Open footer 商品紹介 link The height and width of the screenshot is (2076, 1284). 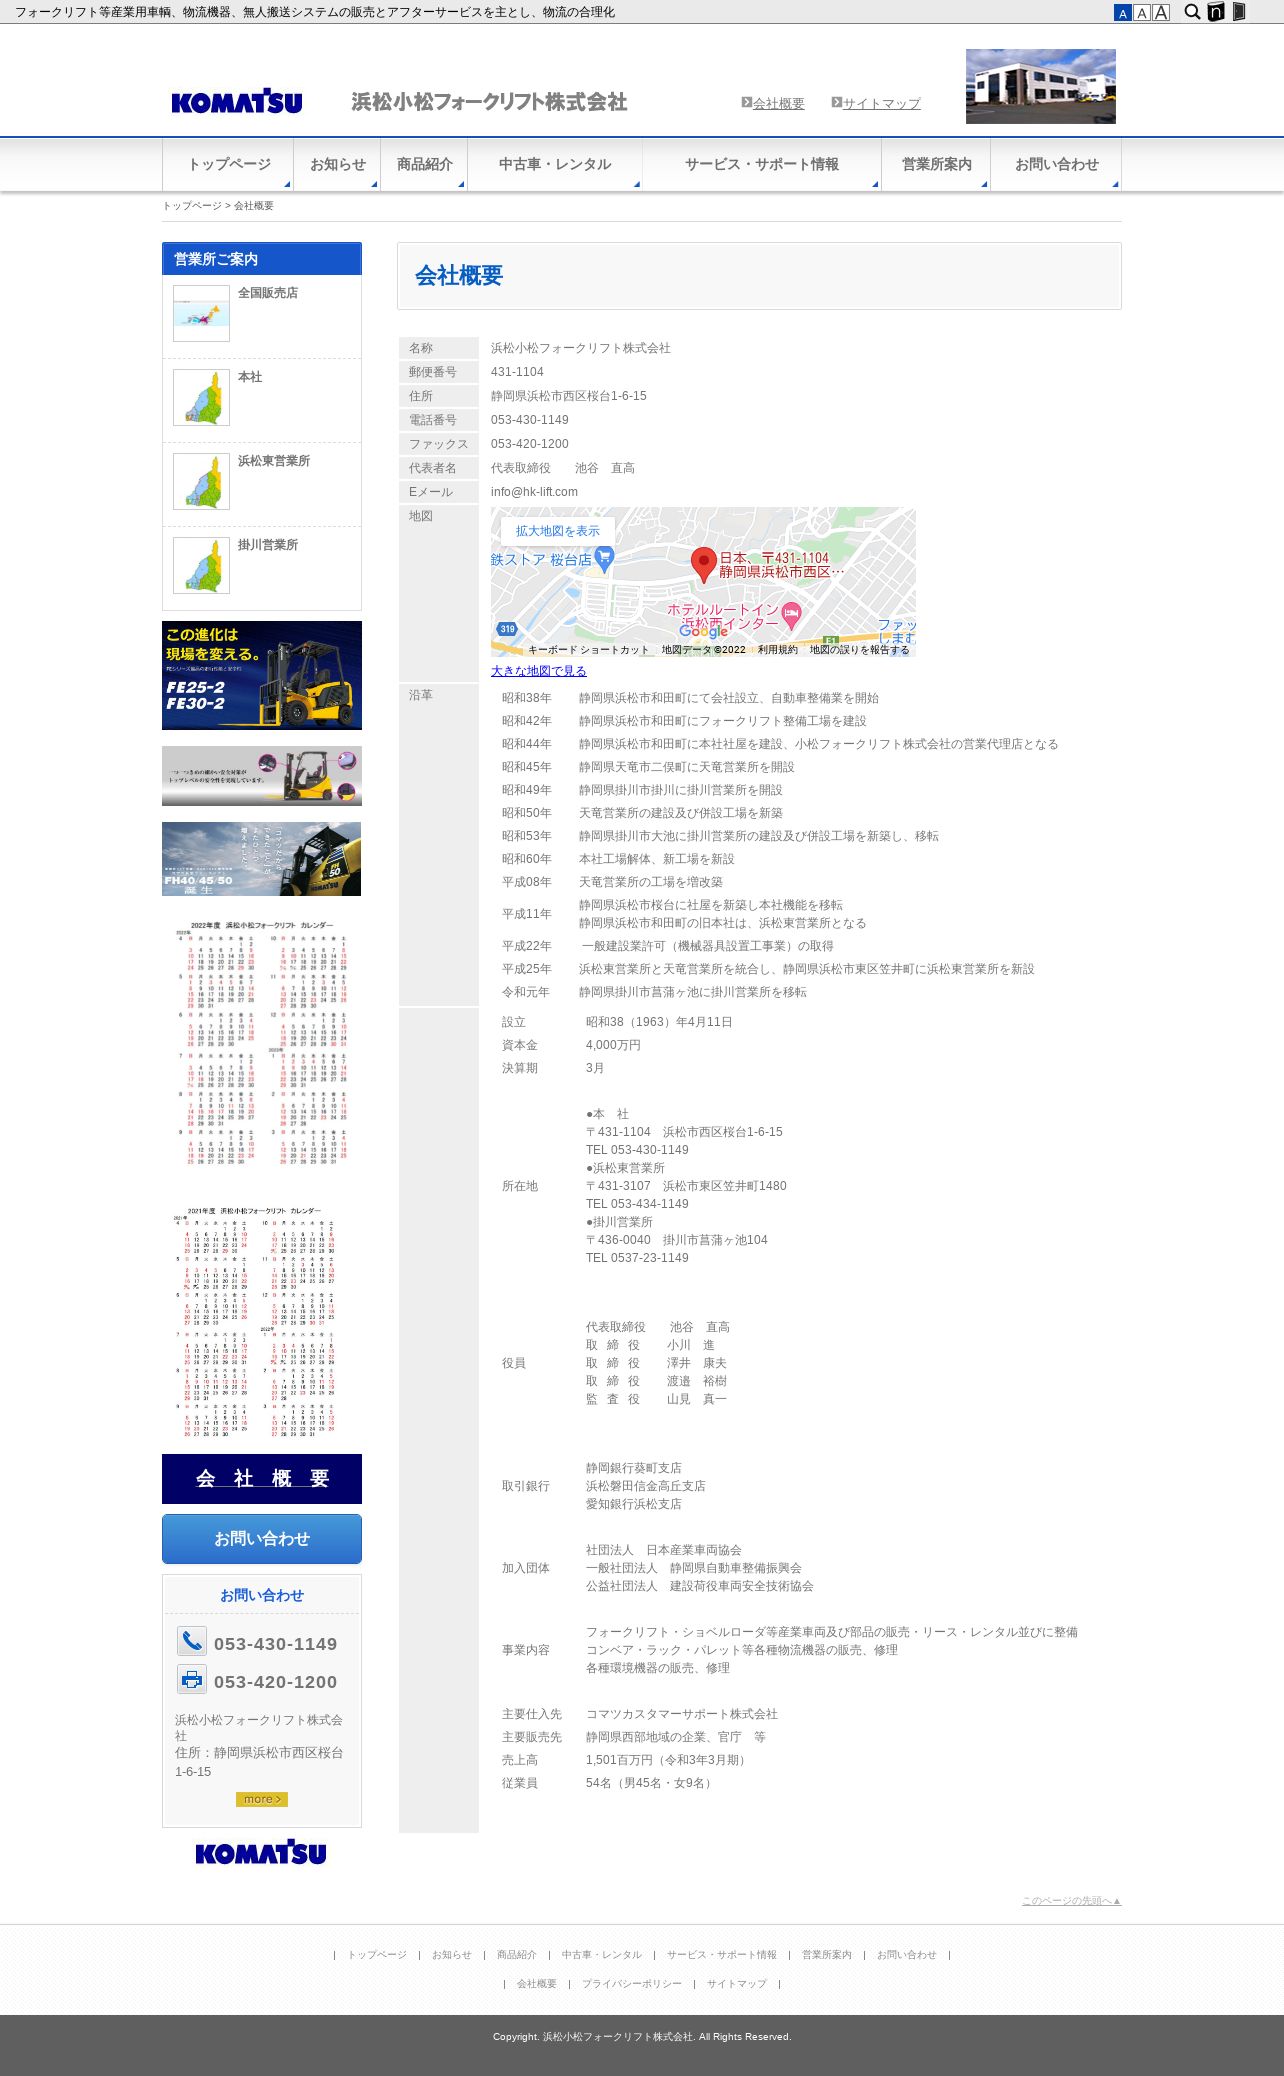pyautogui.click(x=517, y=1954)
